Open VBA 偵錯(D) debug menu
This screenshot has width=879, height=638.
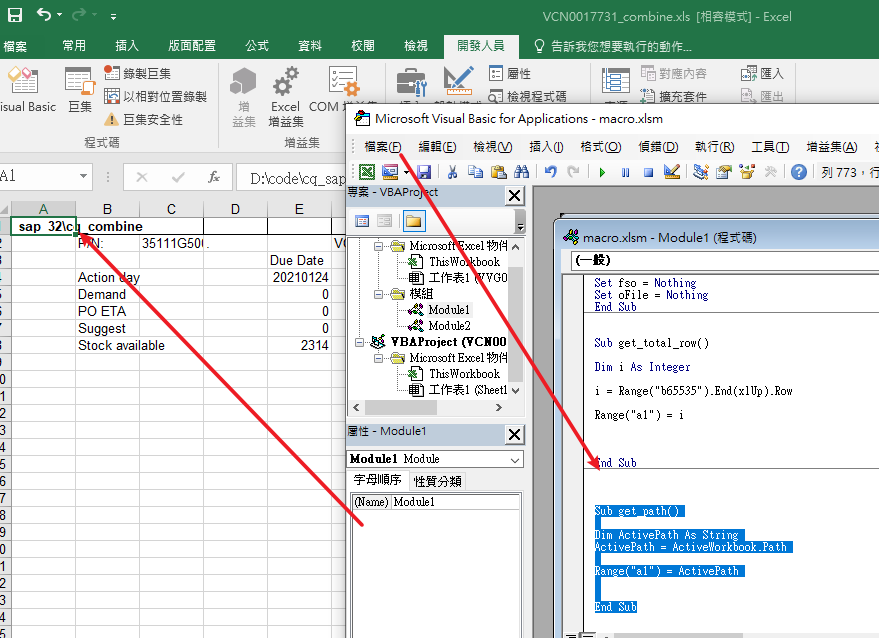(x=658, y=147)
